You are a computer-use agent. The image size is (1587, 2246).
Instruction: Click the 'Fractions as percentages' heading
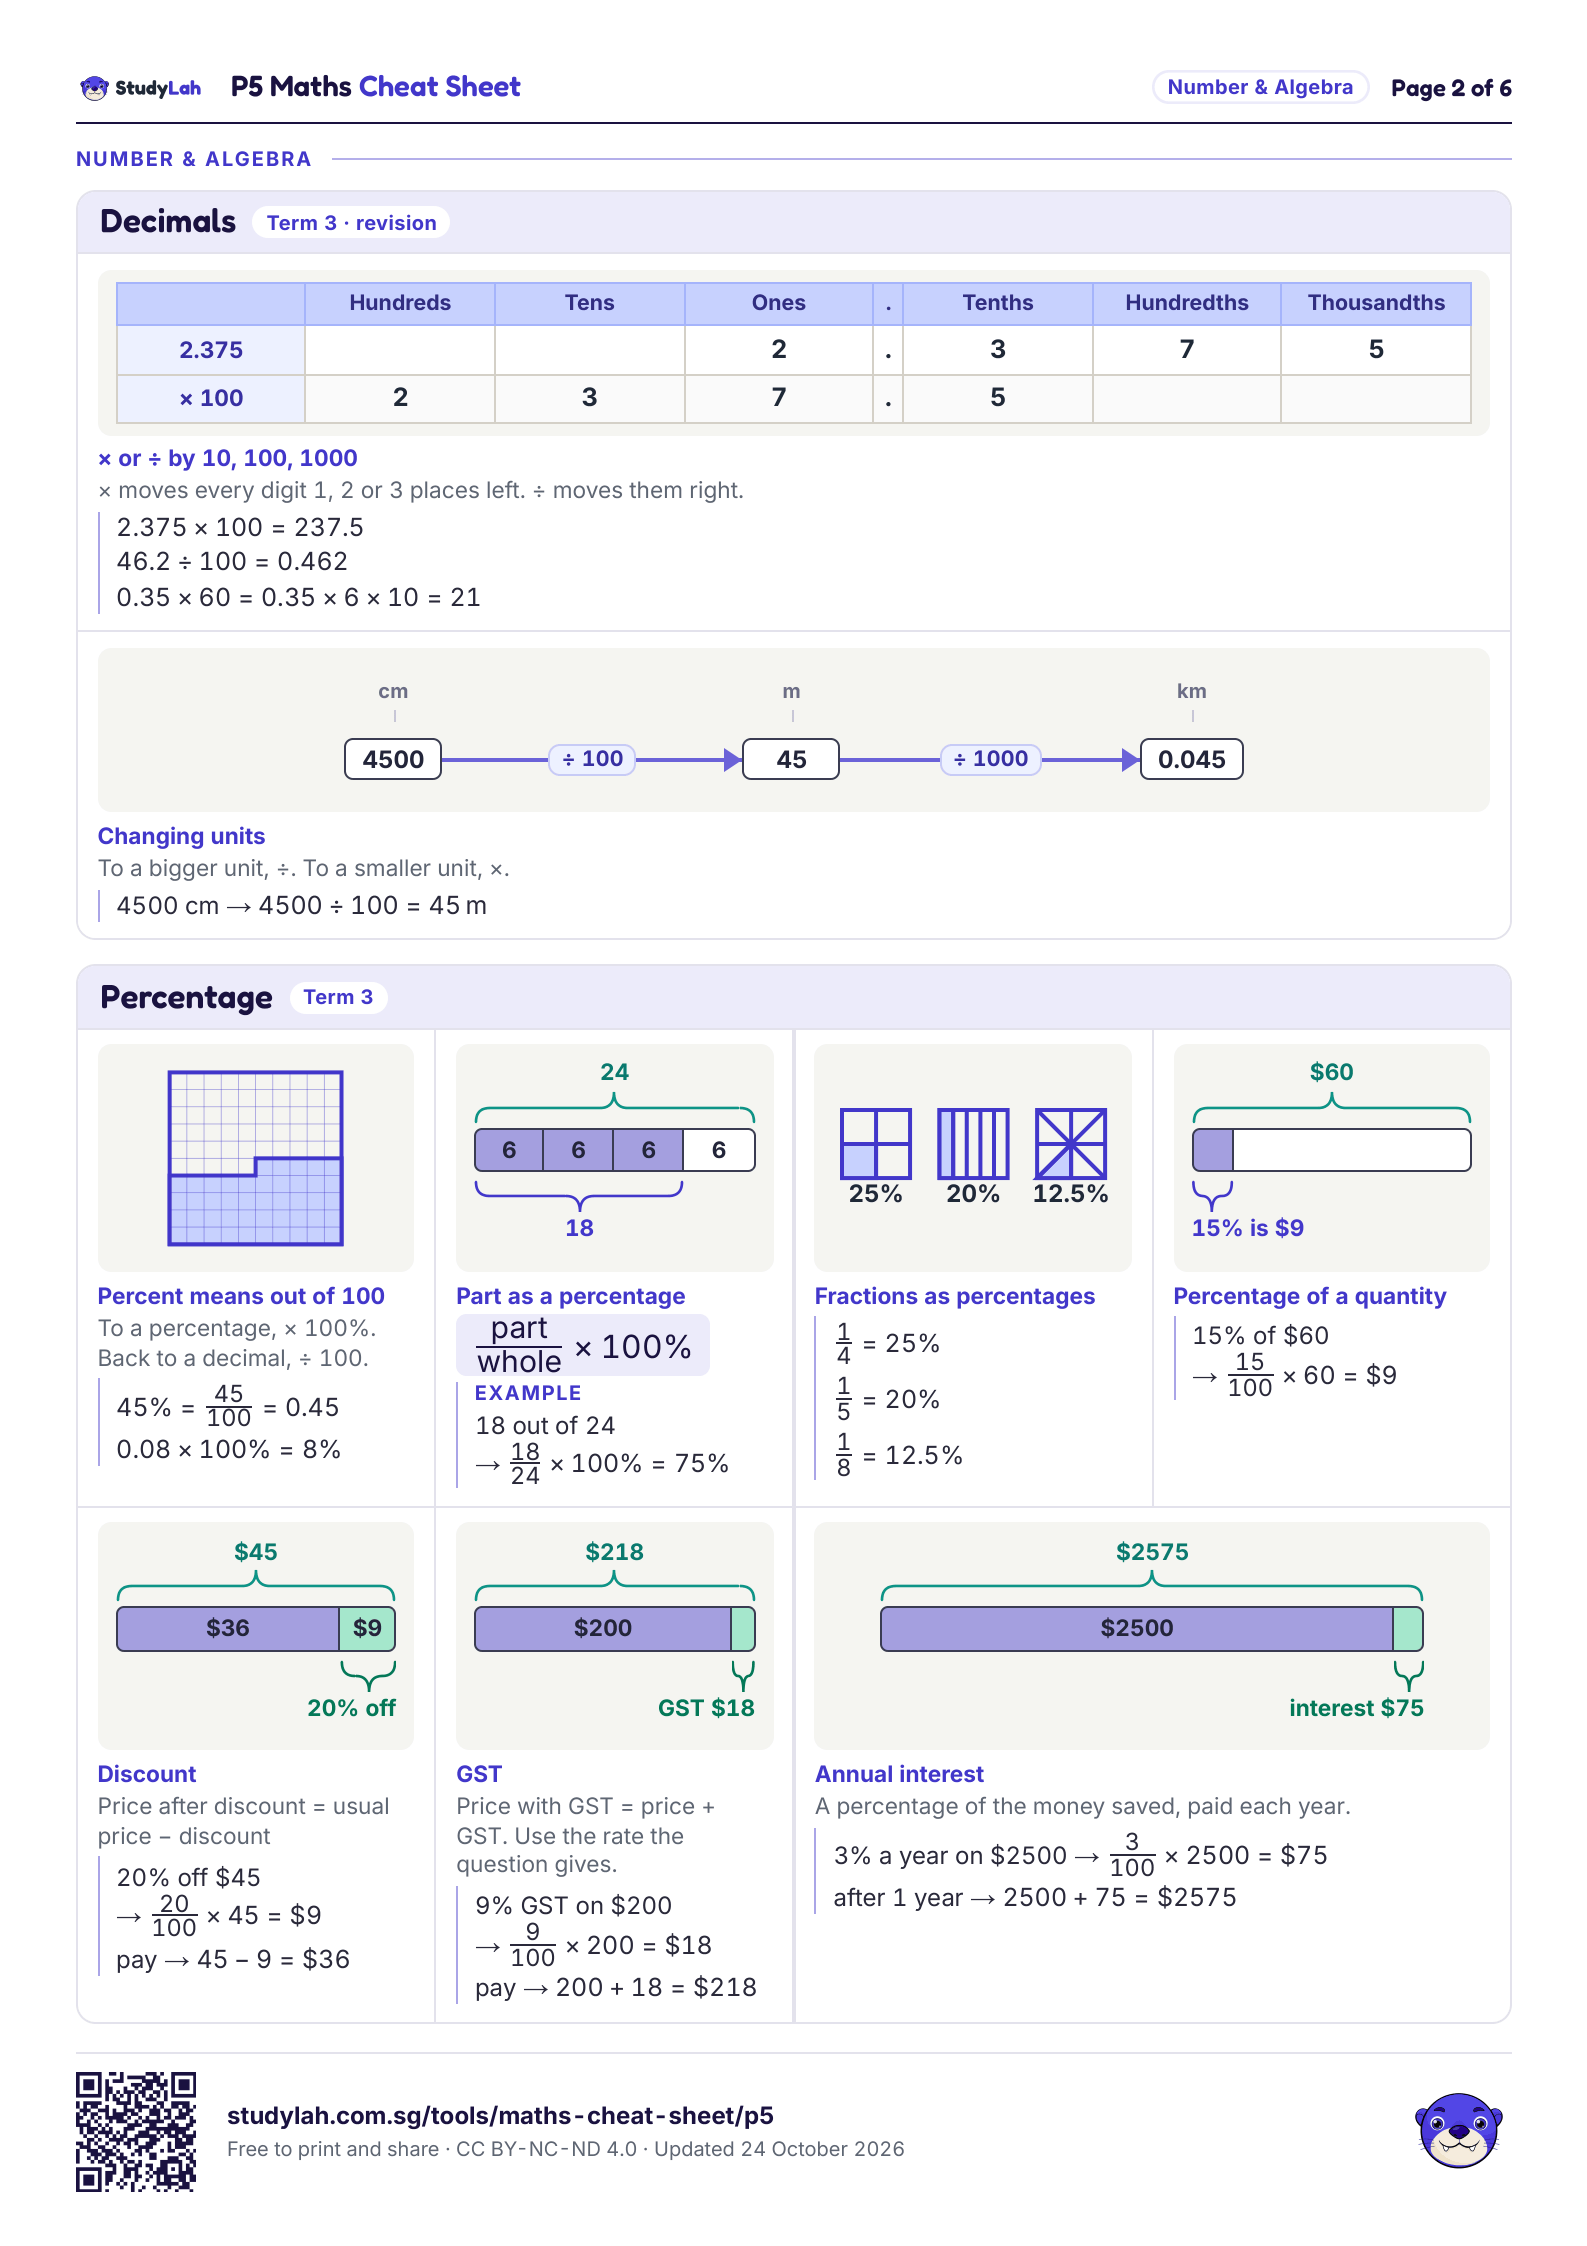pos(955,1296)
